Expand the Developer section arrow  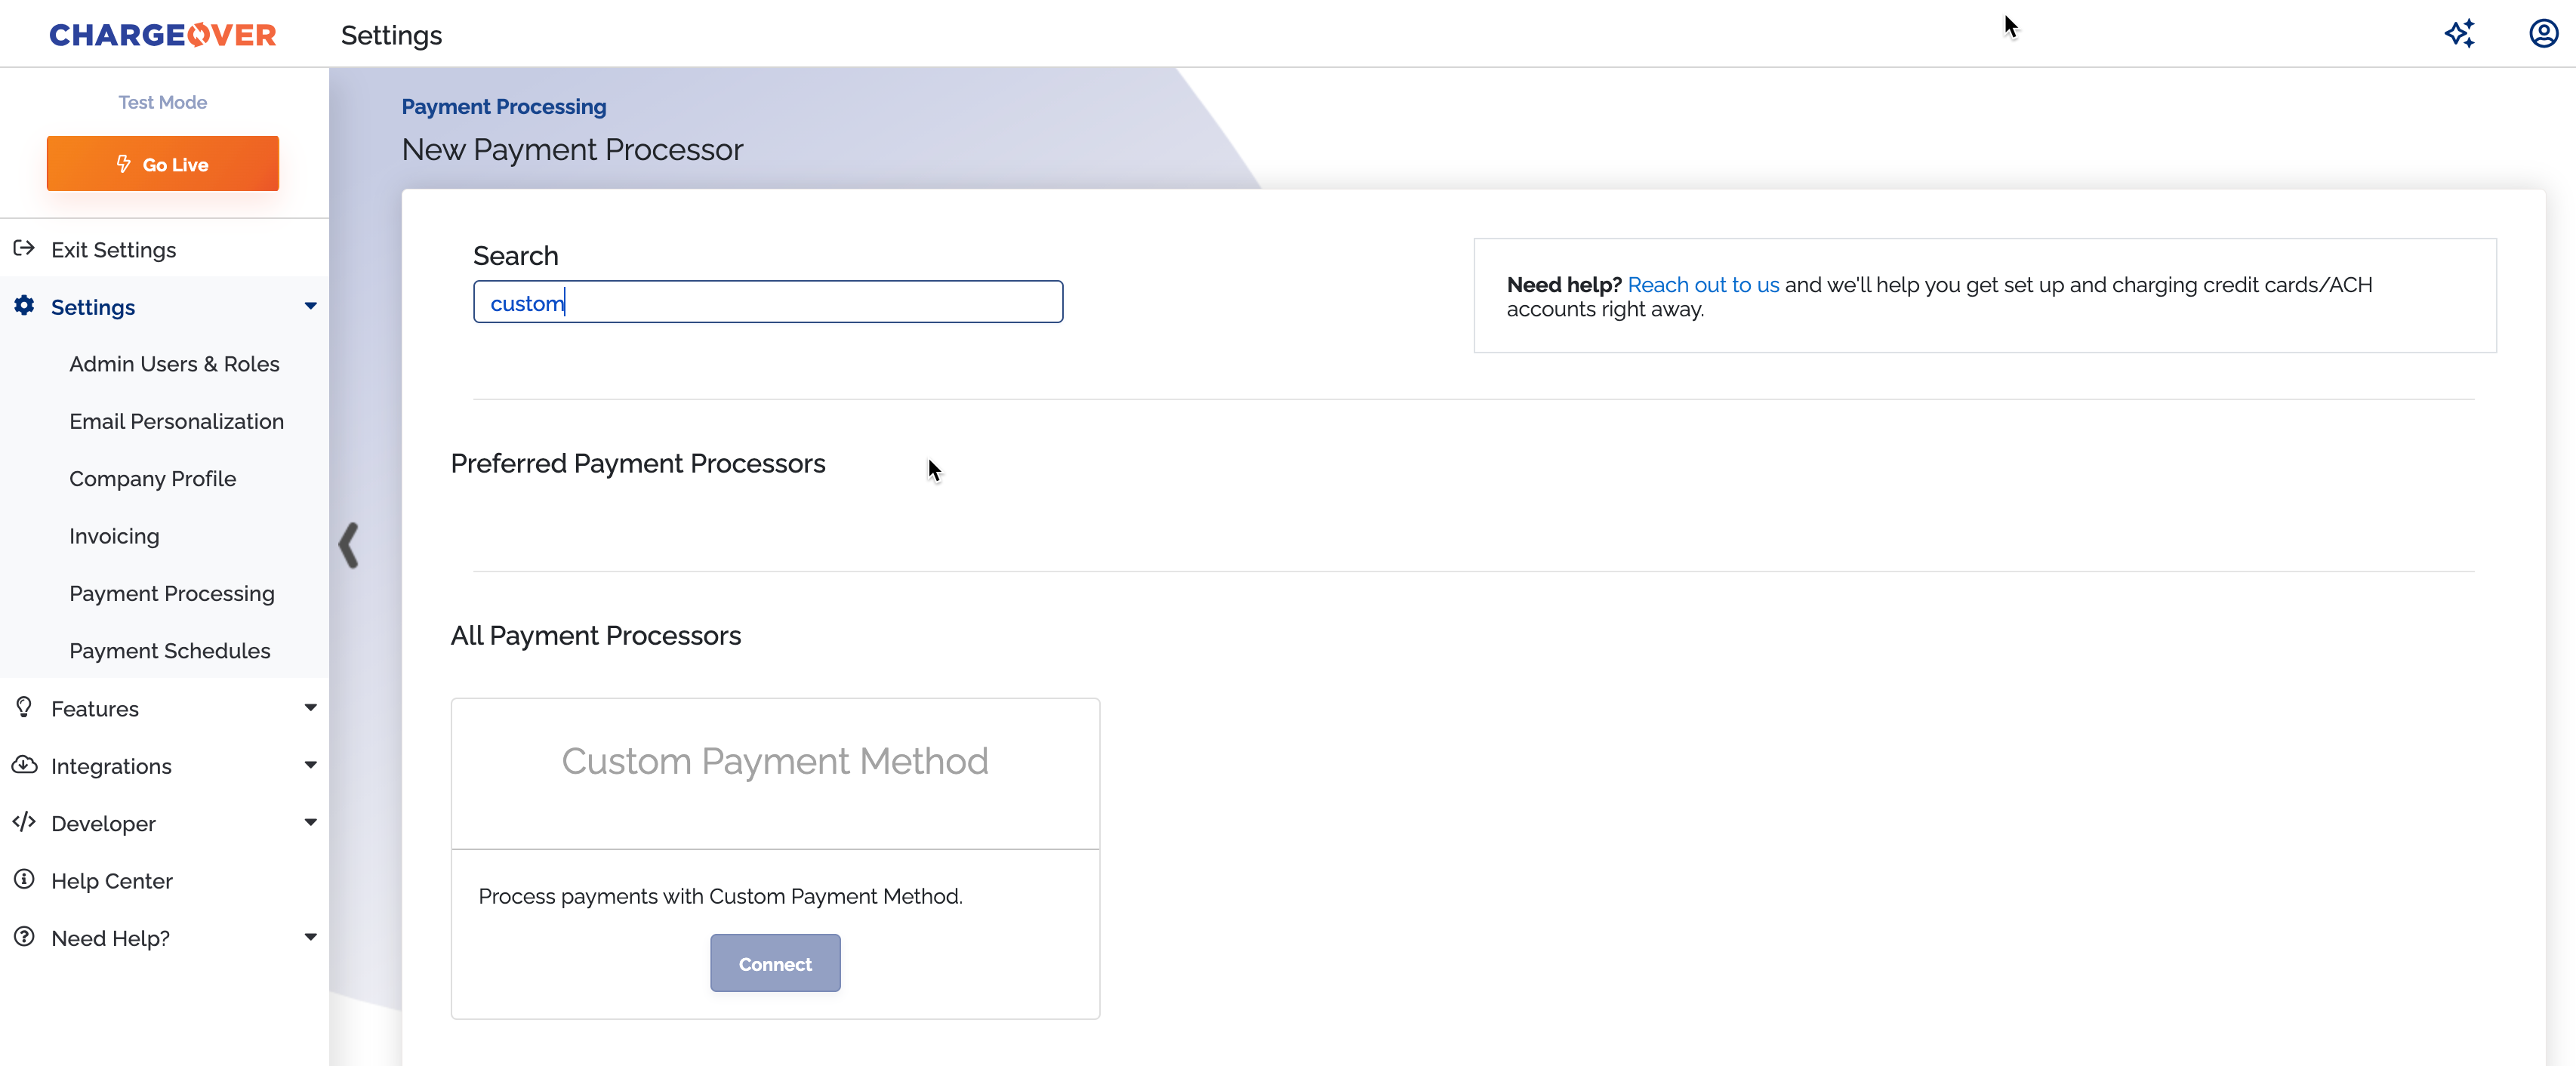click(310, 822)
